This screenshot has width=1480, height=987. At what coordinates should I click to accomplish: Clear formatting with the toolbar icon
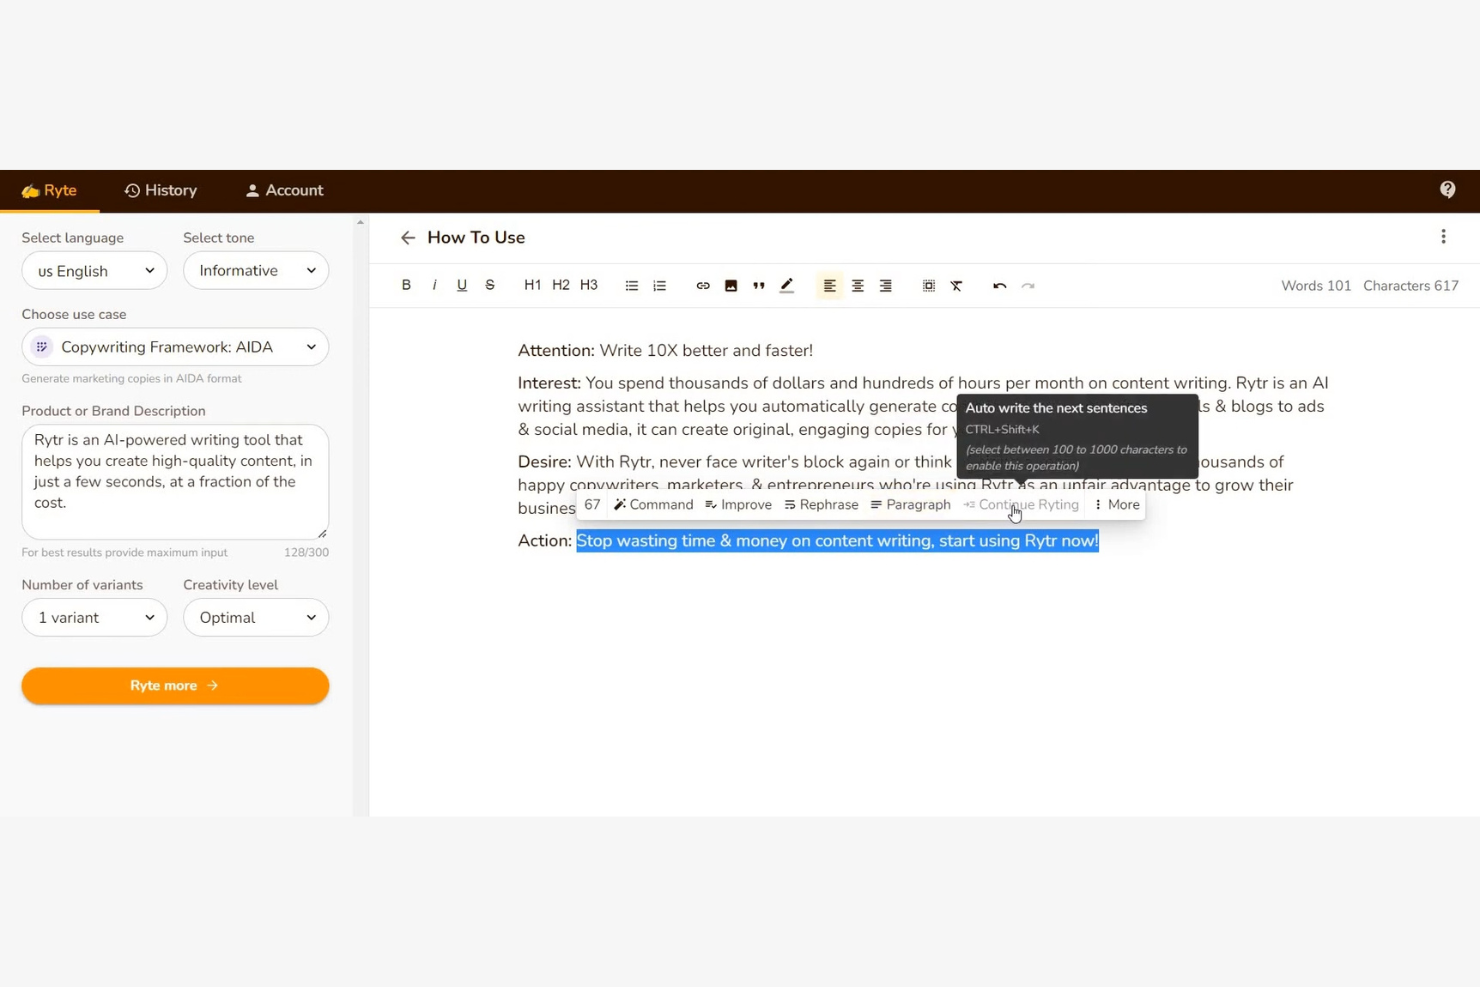coord(957,285)
